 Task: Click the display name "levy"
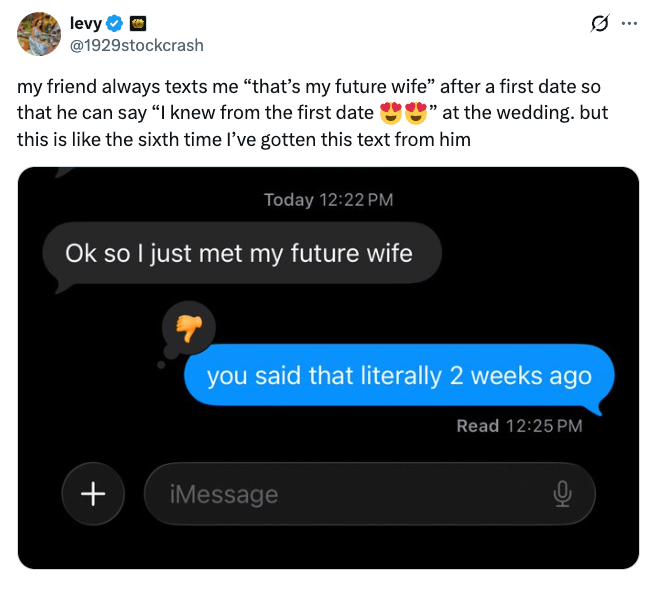(86, 24)
